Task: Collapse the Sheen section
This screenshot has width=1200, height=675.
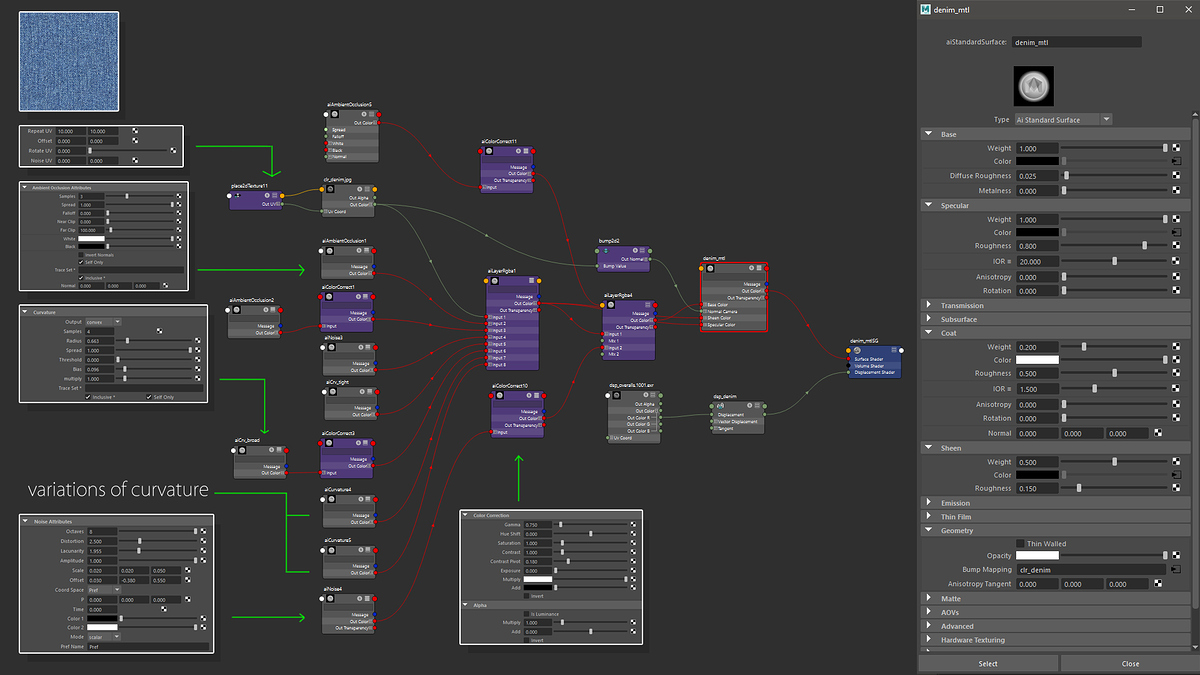Action: (929, 448)
